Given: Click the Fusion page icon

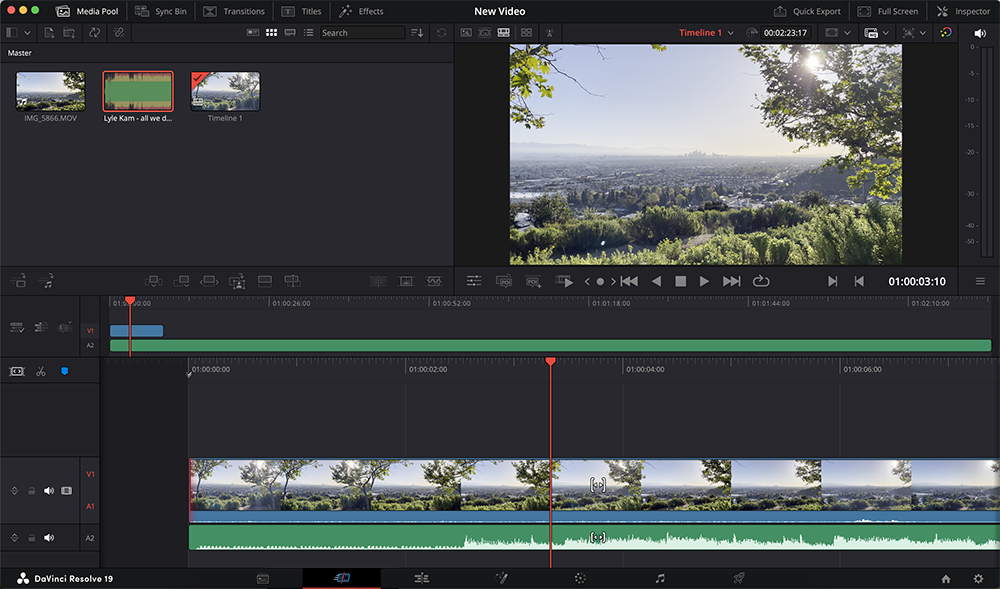Looking at the screenshot, I should [502, 578].
